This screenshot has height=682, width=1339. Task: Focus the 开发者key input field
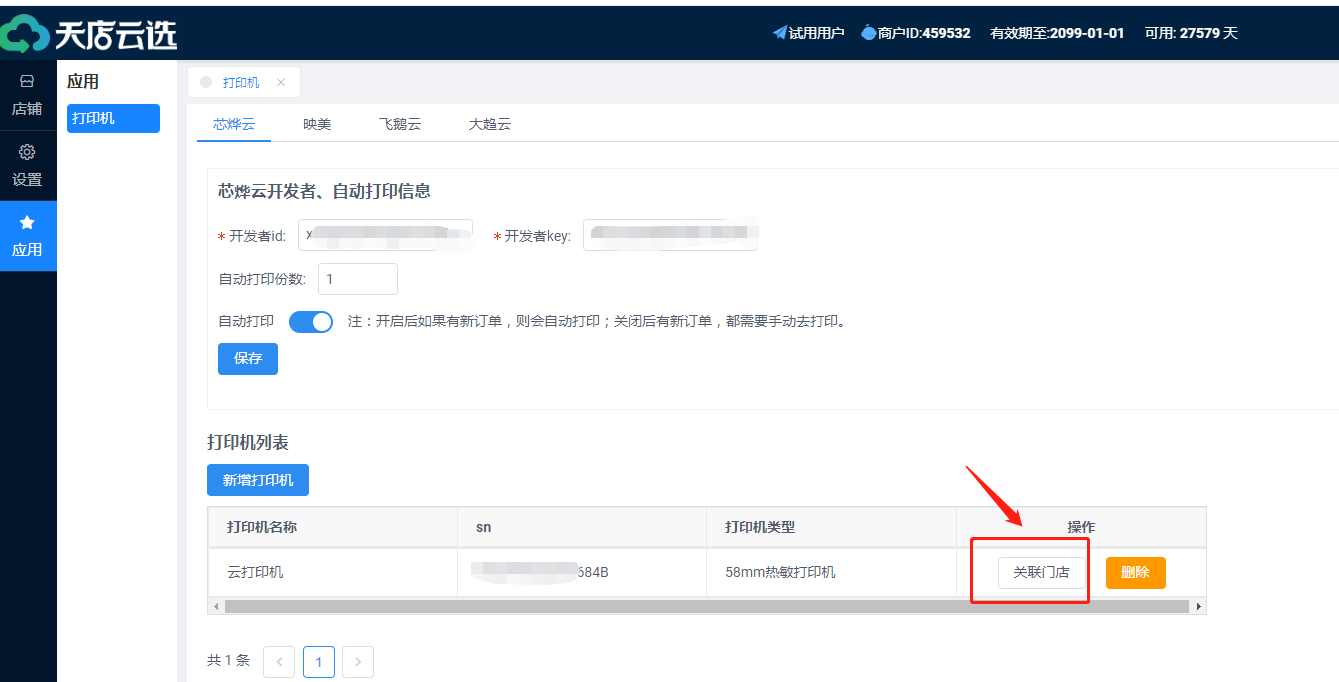pos(670,236)
